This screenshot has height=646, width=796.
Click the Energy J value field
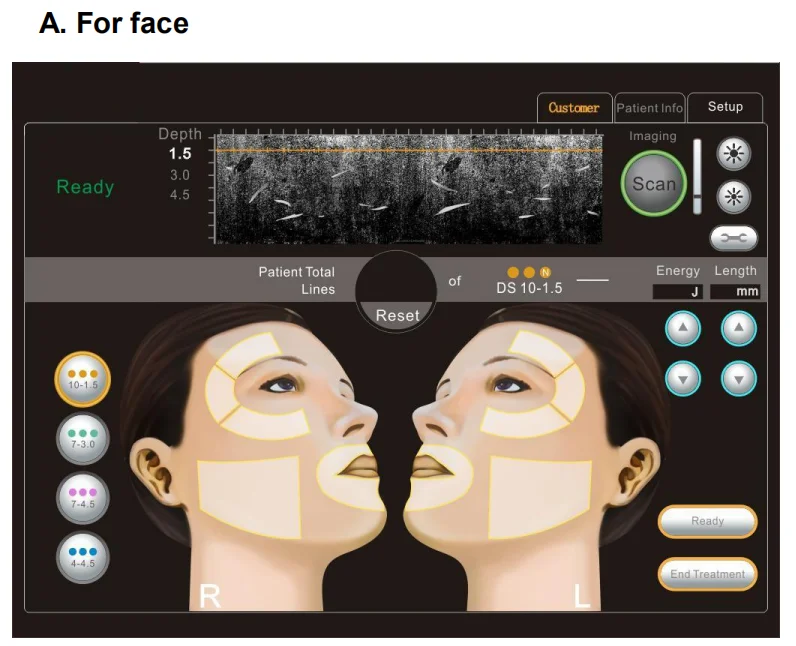pos(678,292)
